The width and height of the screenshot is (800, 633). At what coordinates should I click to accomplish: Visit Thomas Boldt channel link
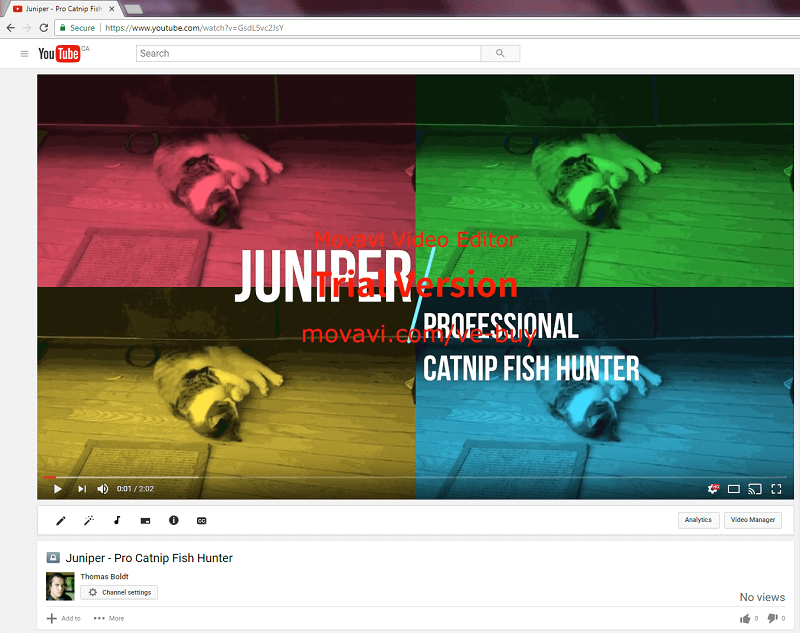pos(104,576)
